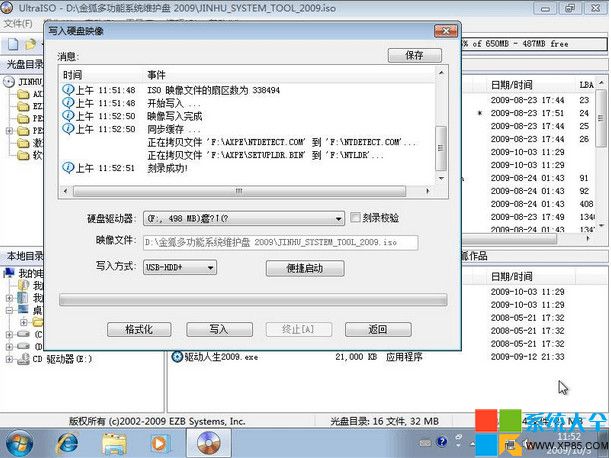Enable the 刻录校验 checkbox

coord(355,218)
